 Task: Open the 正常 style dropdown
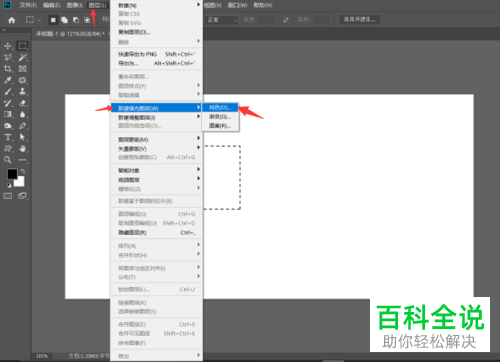click(x=221, y=20)
